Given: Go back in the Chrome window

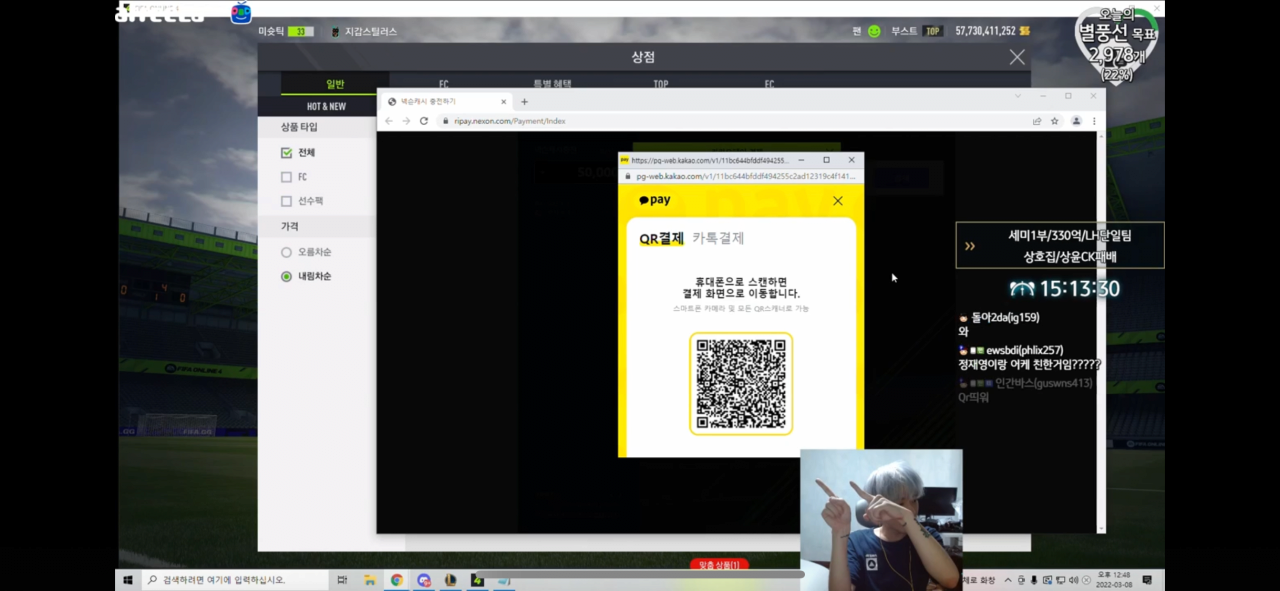Looking at the screenshot, I should 389,121.
